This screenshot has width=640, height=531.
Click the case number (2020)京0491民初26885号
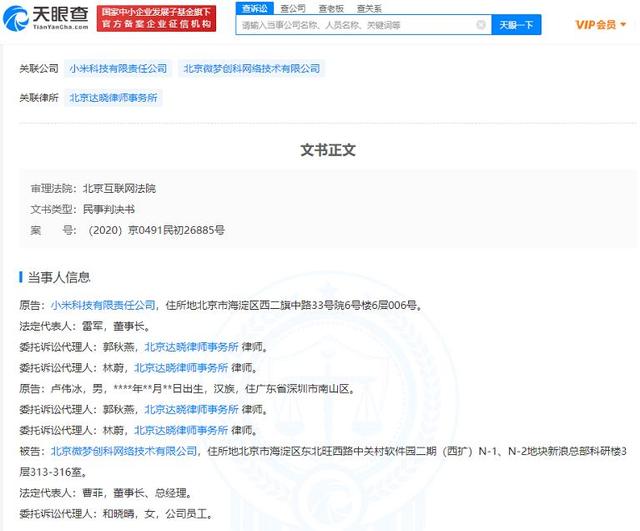pos(156,230)
